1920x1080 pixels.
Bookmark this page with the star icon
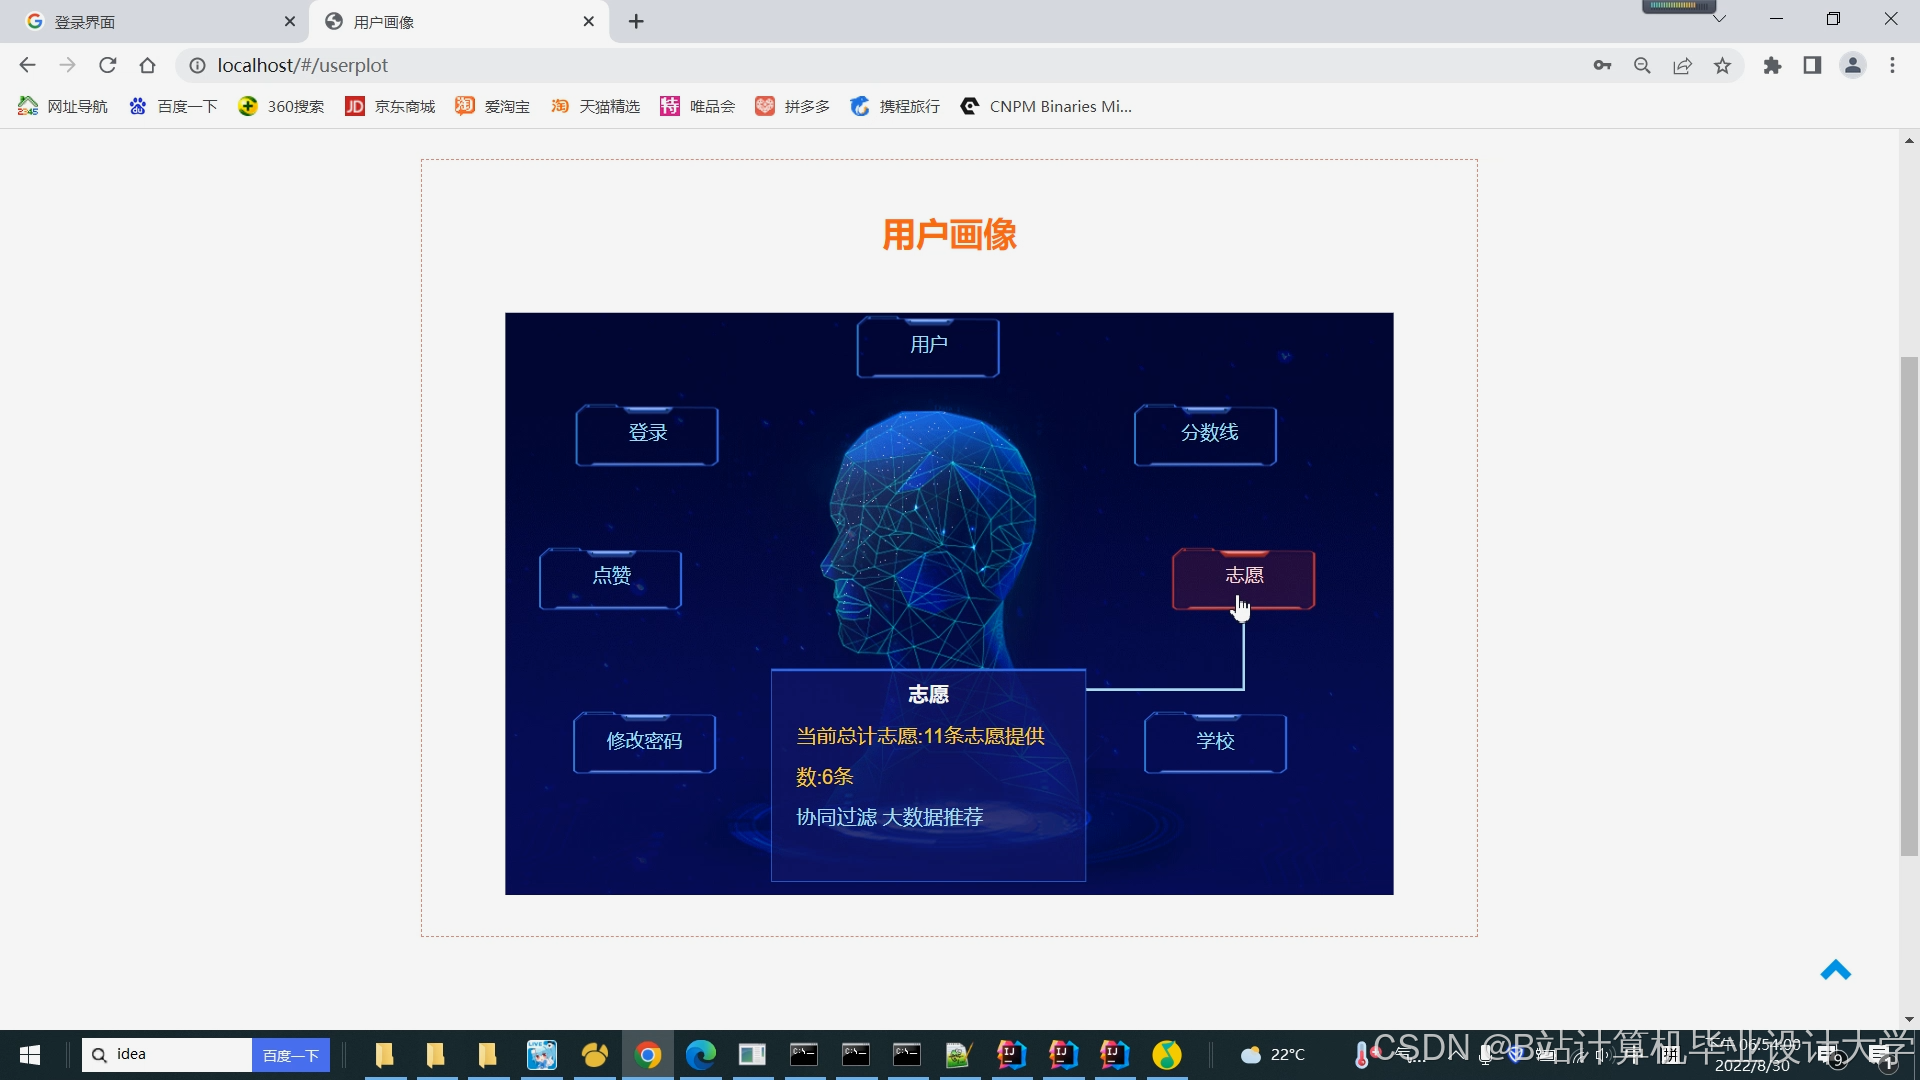[x=1722, y=65]
